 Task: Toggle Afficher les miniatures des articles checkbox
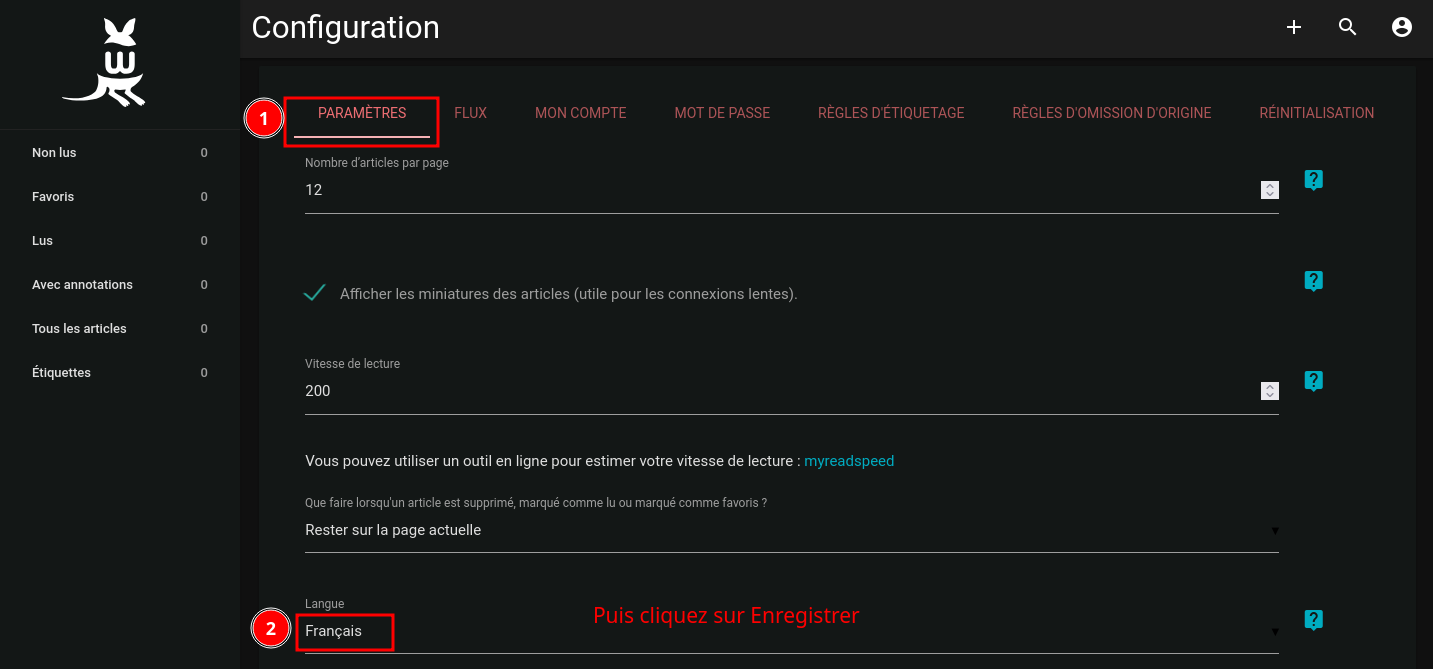(x=315, y=293)
